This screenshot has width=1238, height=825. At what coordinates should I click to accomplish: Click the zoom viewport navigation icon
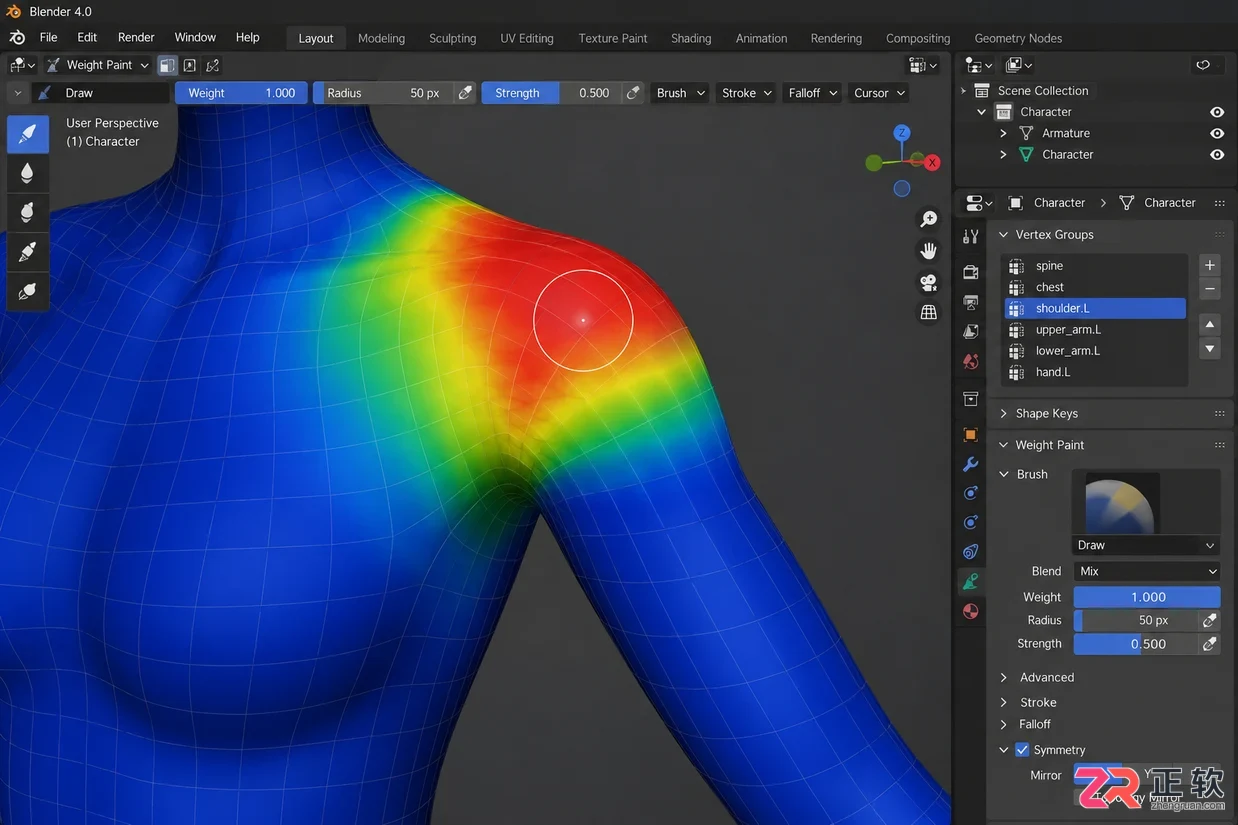click(x=929, y=219)
